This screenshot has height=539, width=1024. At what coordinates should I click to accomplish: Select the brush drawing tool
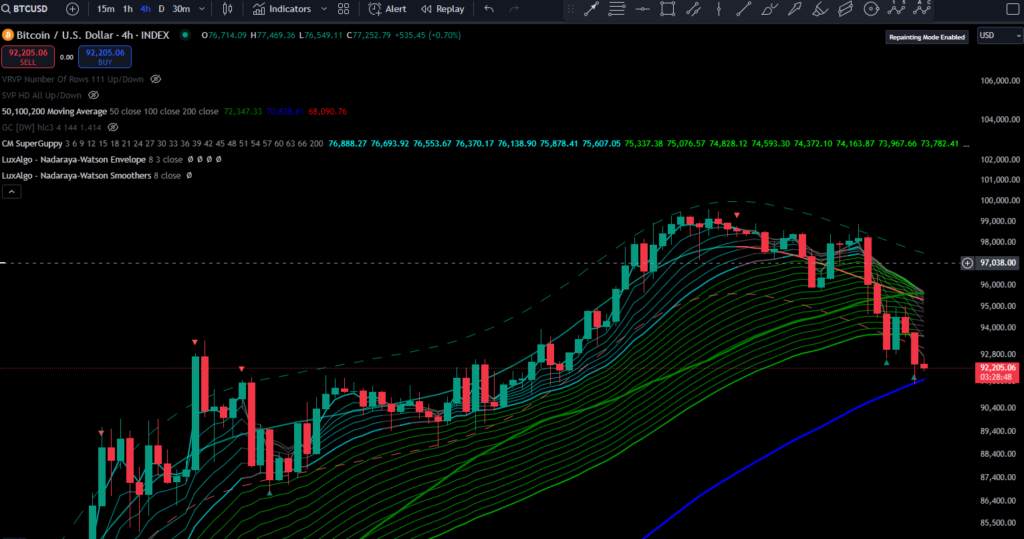click(769, 9)
